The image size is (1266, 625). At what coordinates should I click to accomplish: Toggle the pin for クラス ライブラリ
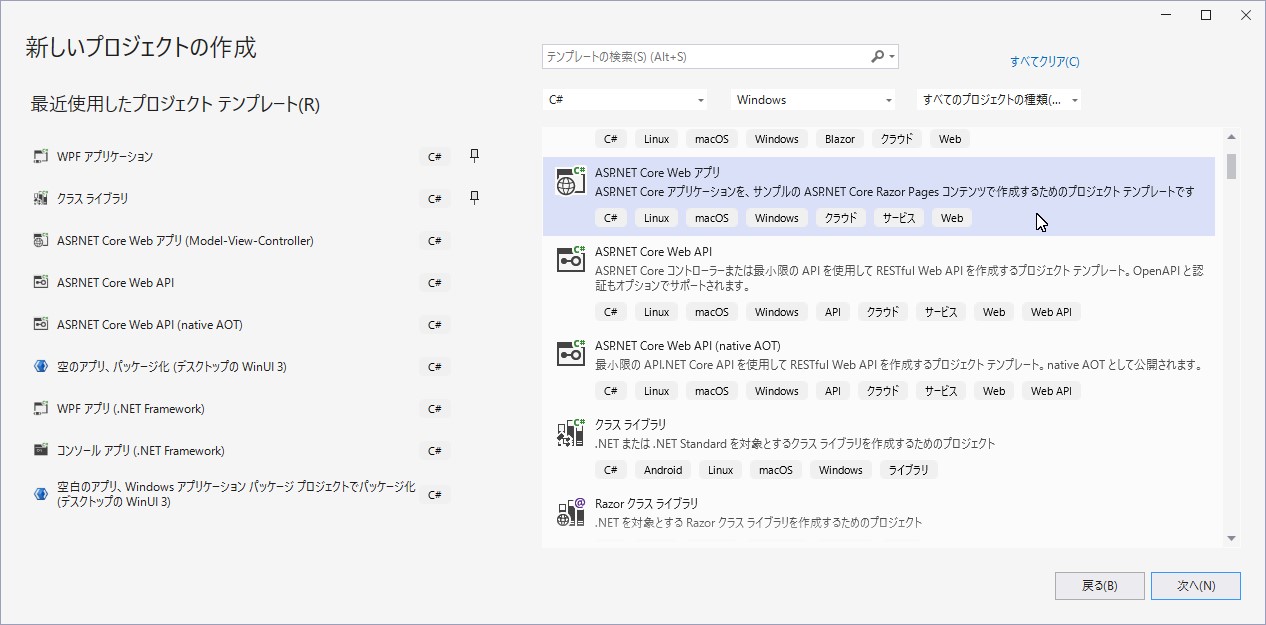tap(475, 198)
